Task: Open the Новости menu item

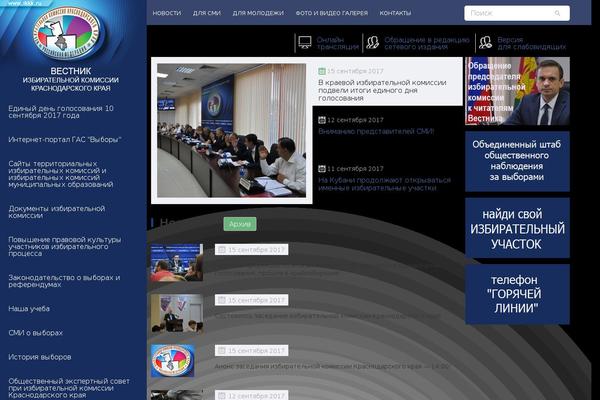Action: coord(167,13)
